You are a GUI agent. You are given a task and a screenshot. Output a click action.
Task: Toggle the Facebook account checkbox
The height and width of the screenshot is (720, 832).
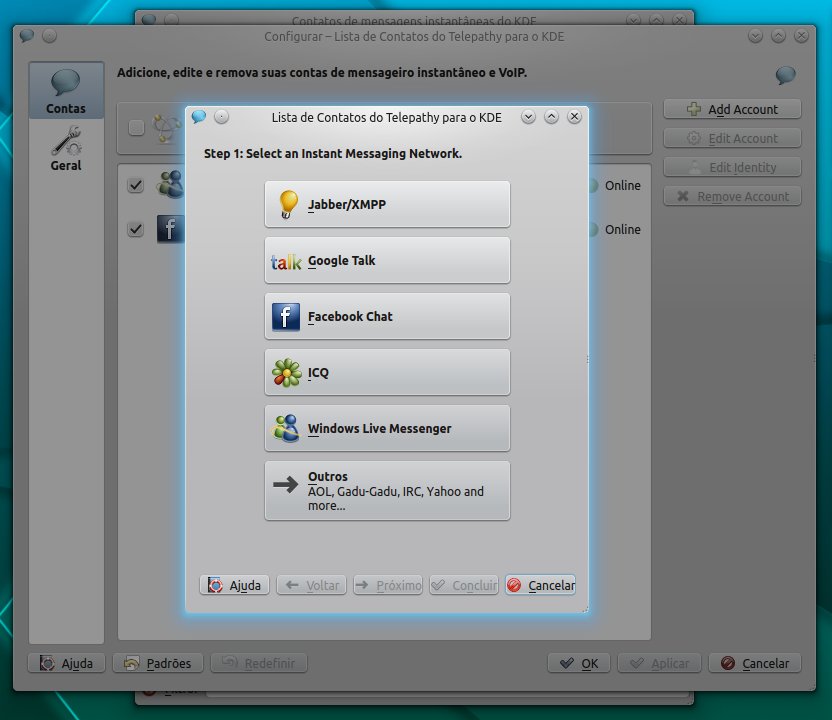point(136,229)
